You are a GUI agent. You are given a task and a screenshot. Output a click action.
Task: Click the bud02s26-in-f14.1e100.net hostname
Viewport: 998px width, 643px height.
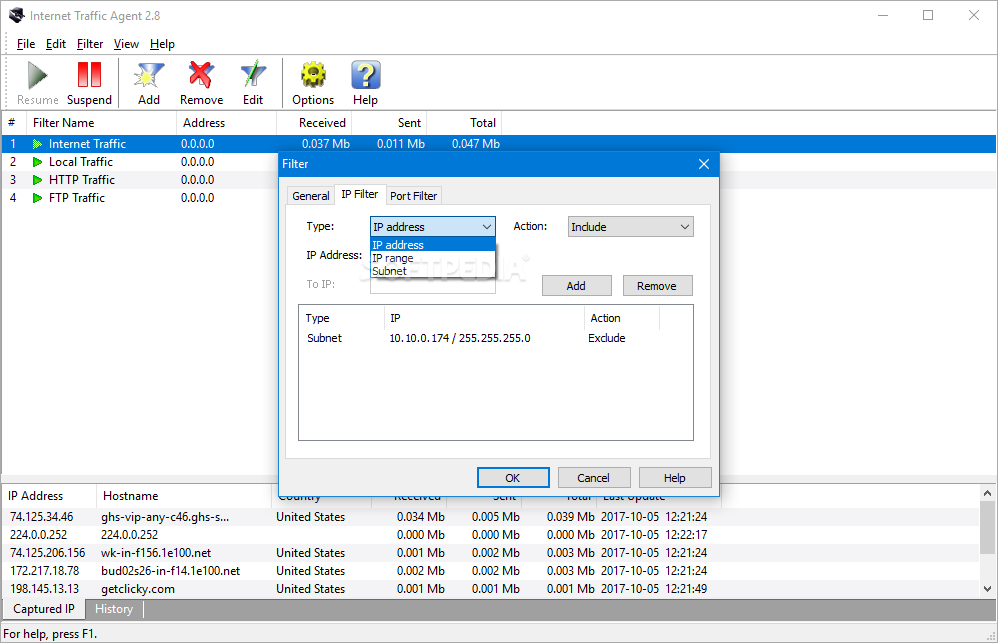171,571
